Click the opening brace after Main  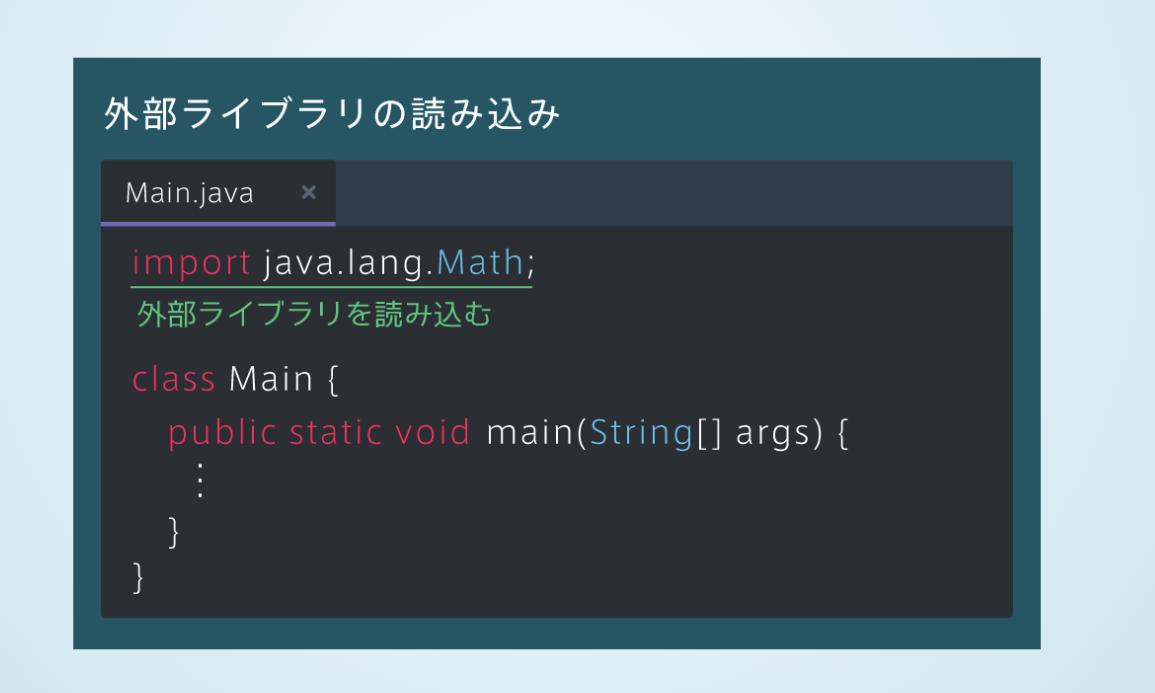(x=333, y=380)
